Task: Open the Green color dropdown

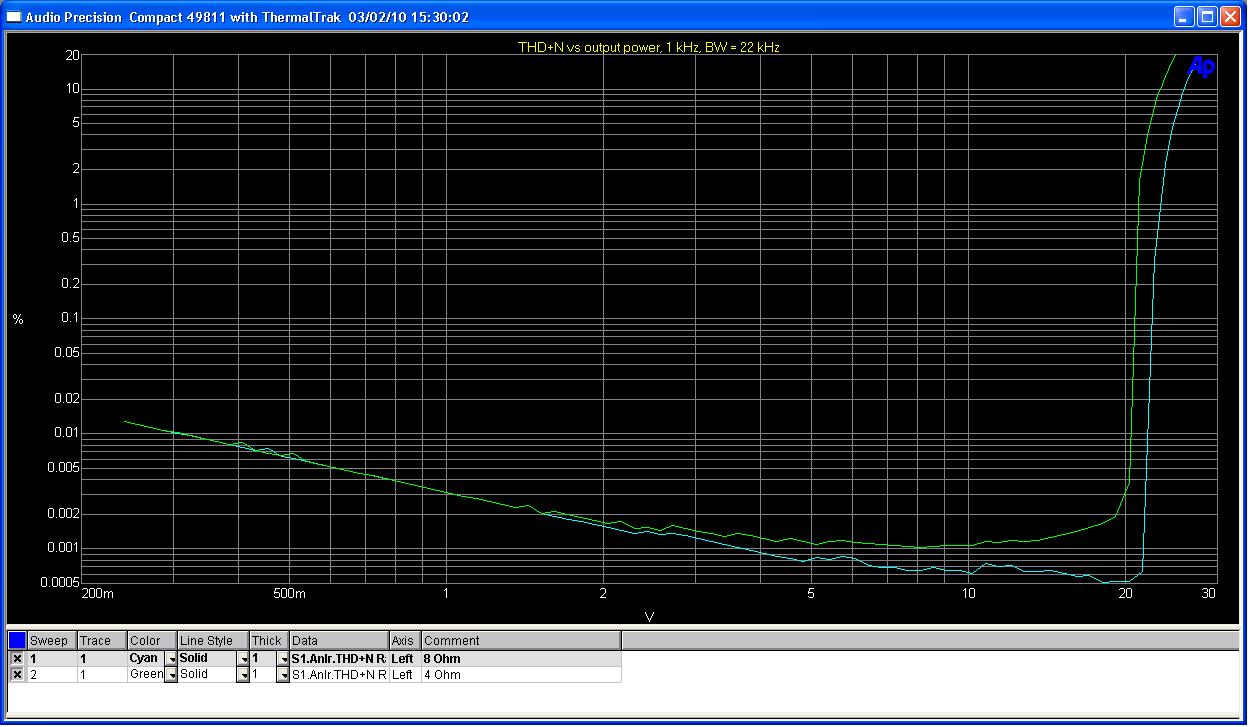Action: tap(170, 675)
